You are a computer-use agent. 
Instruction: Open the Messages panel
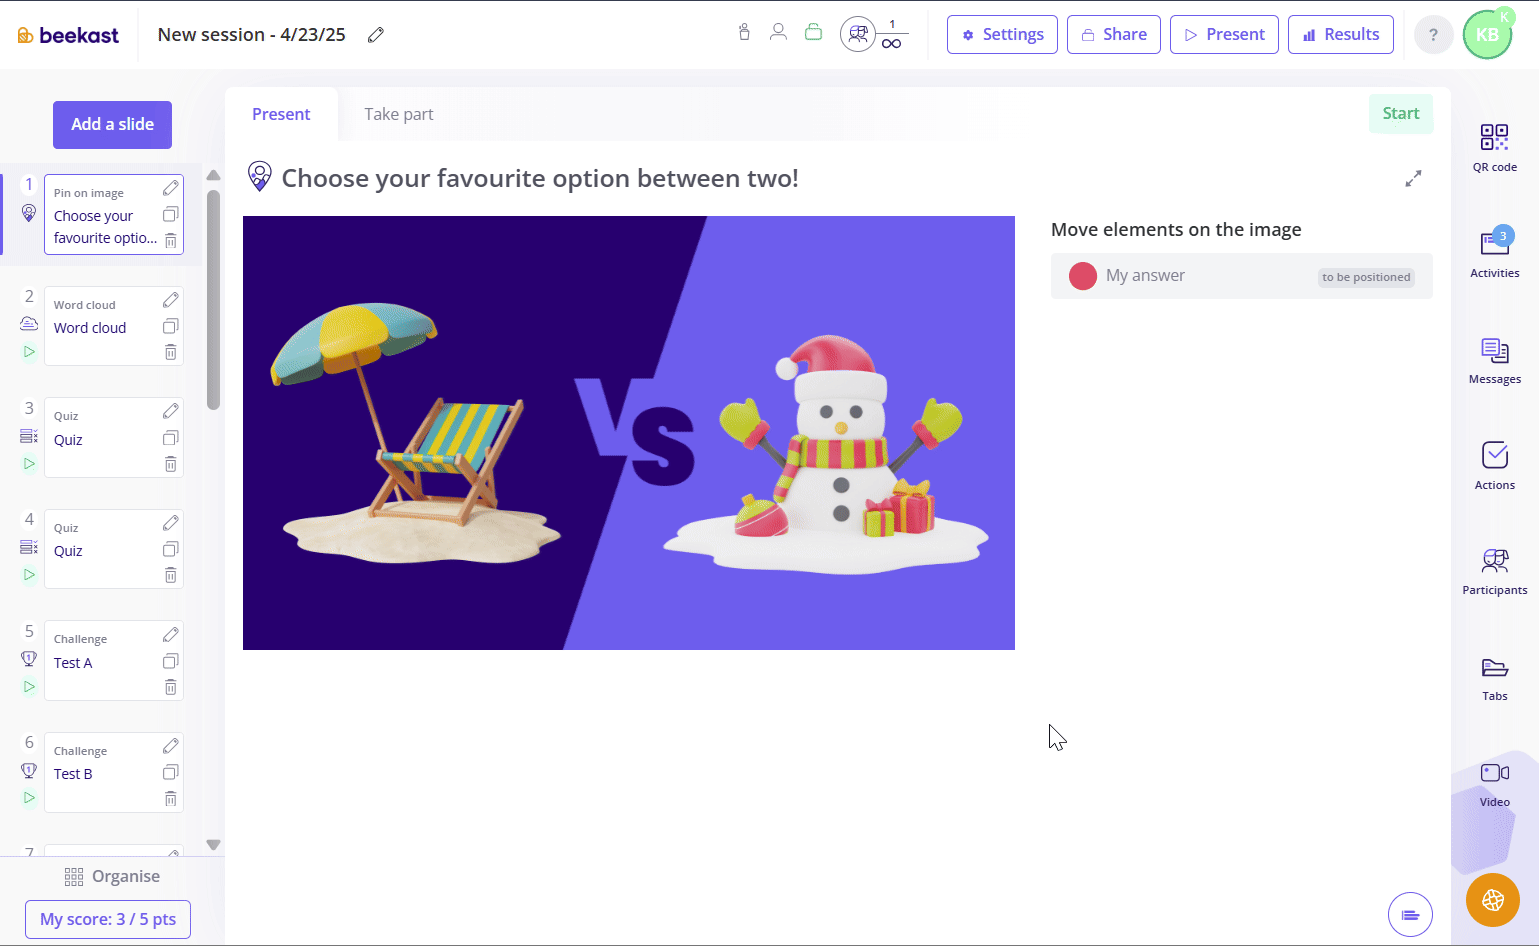(1494, 360)
